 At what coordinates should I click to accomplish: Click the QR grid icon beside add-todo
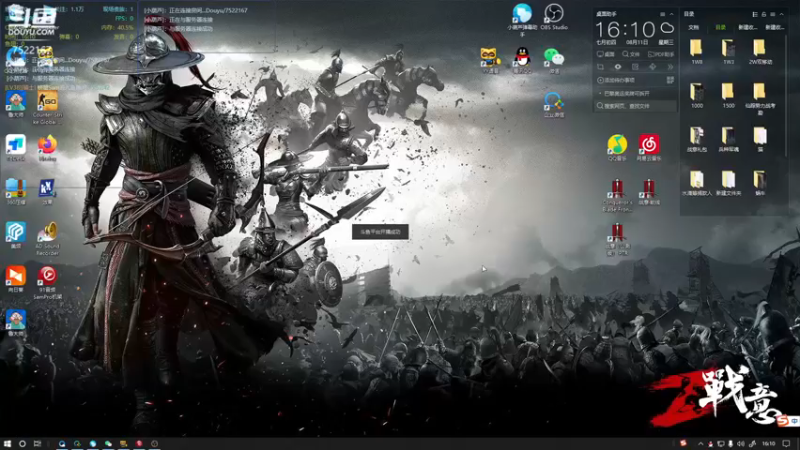(x=670, y=80)
